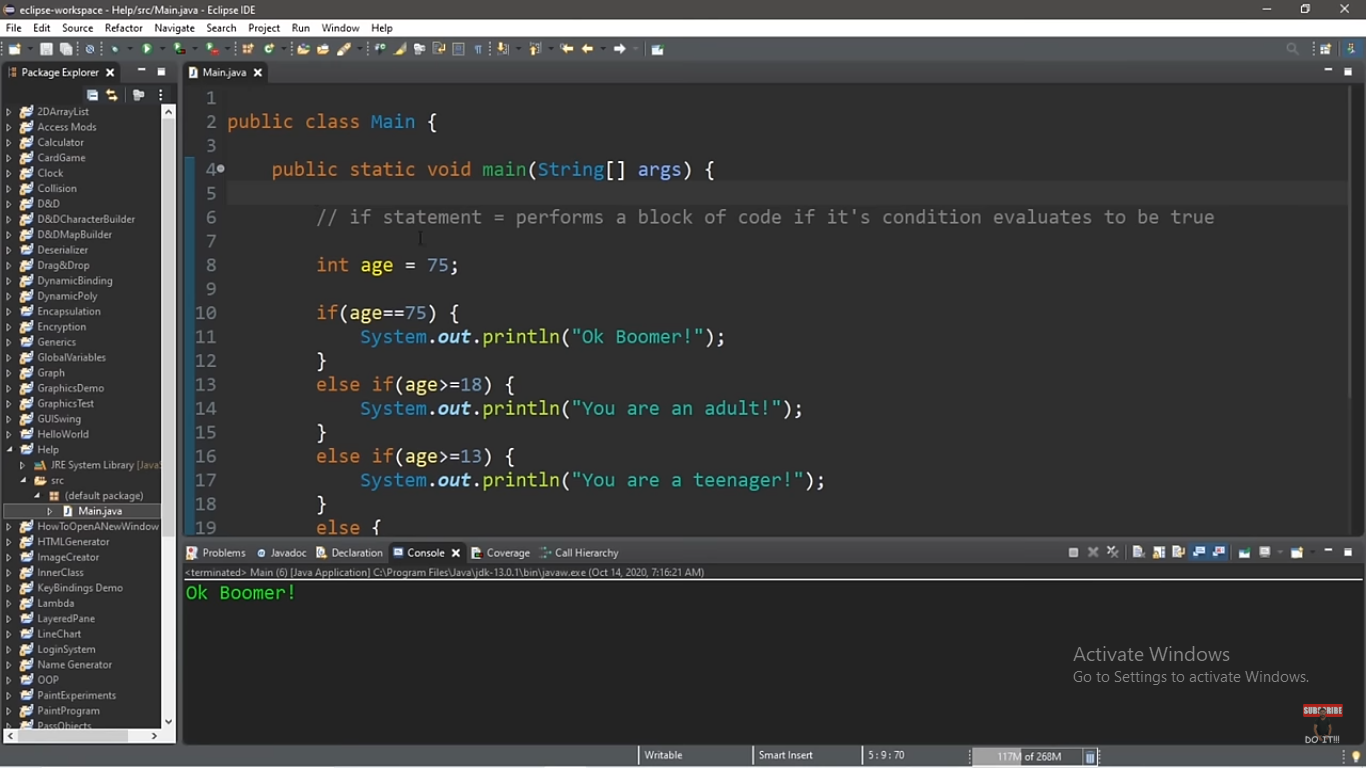
Task: Toggle Show Console When Standard Error Changes
Action: click(1219, 552)
